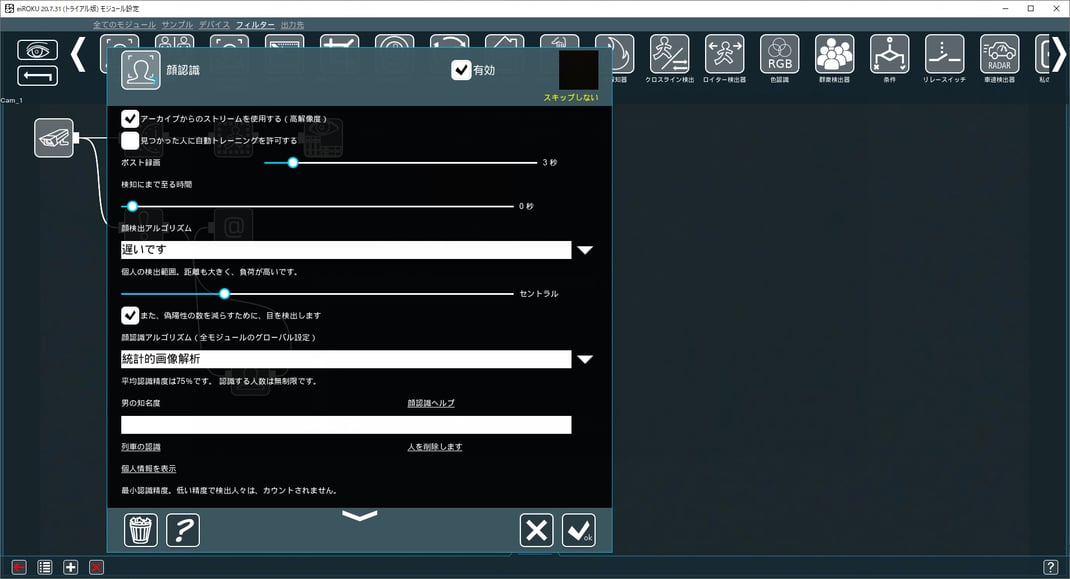Toggle detect eyes to reduce false positives

point(130,315)
